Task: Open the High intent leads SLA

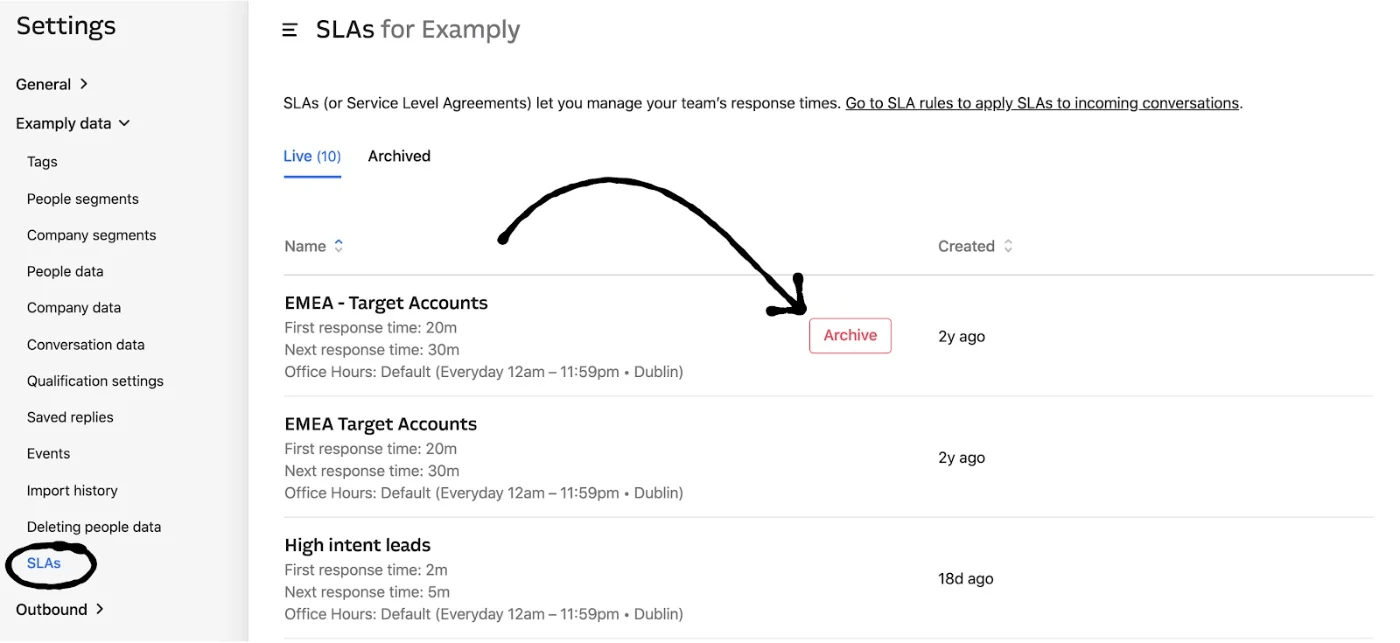Action: pos(357,545)
